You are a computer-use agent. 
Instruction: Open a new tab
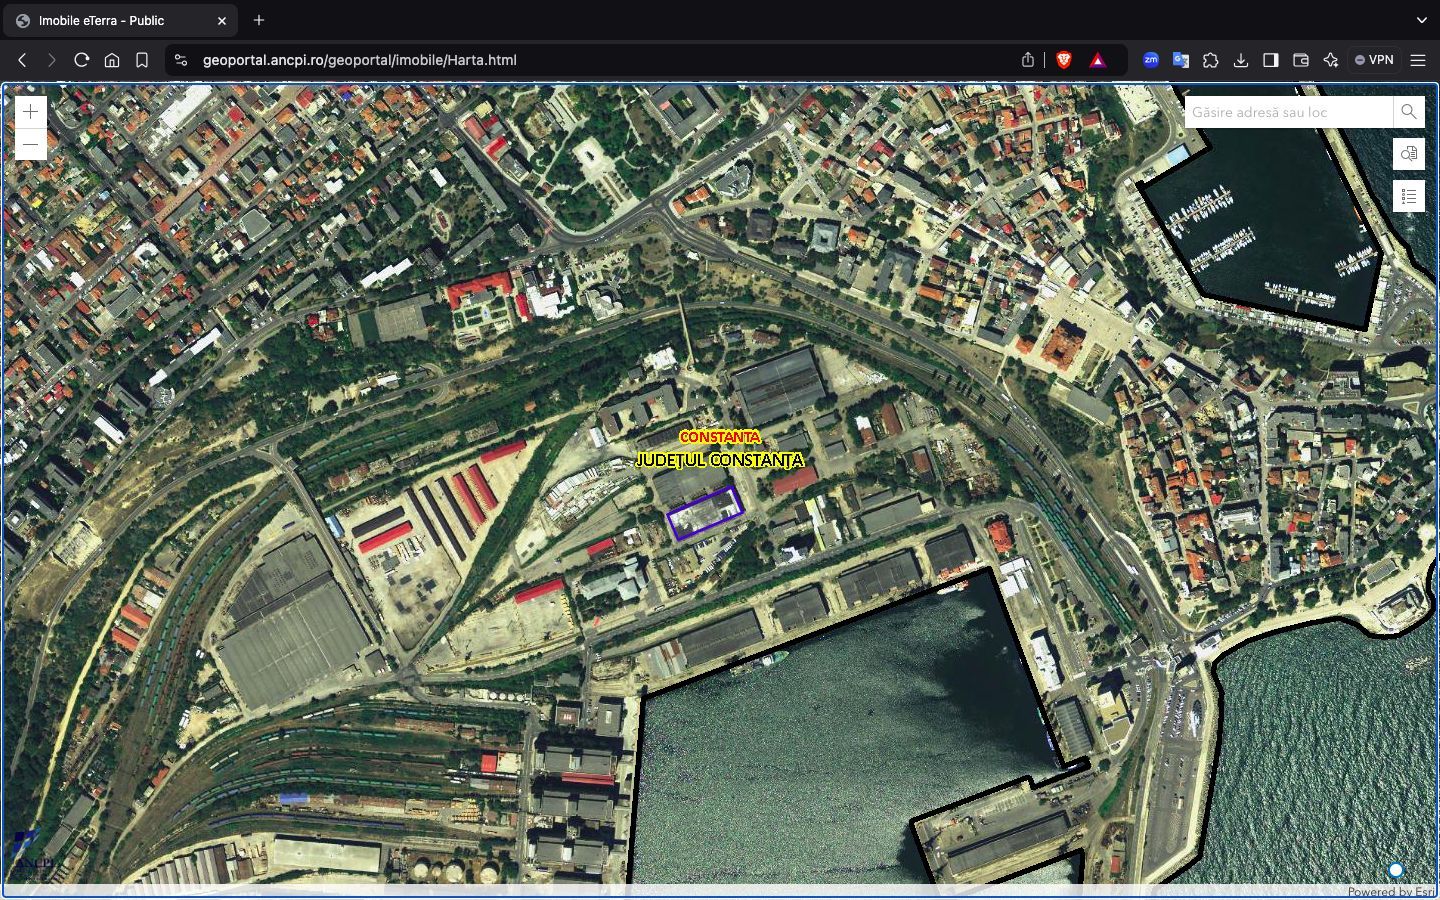pyautogui.click(x=259, y=20)
